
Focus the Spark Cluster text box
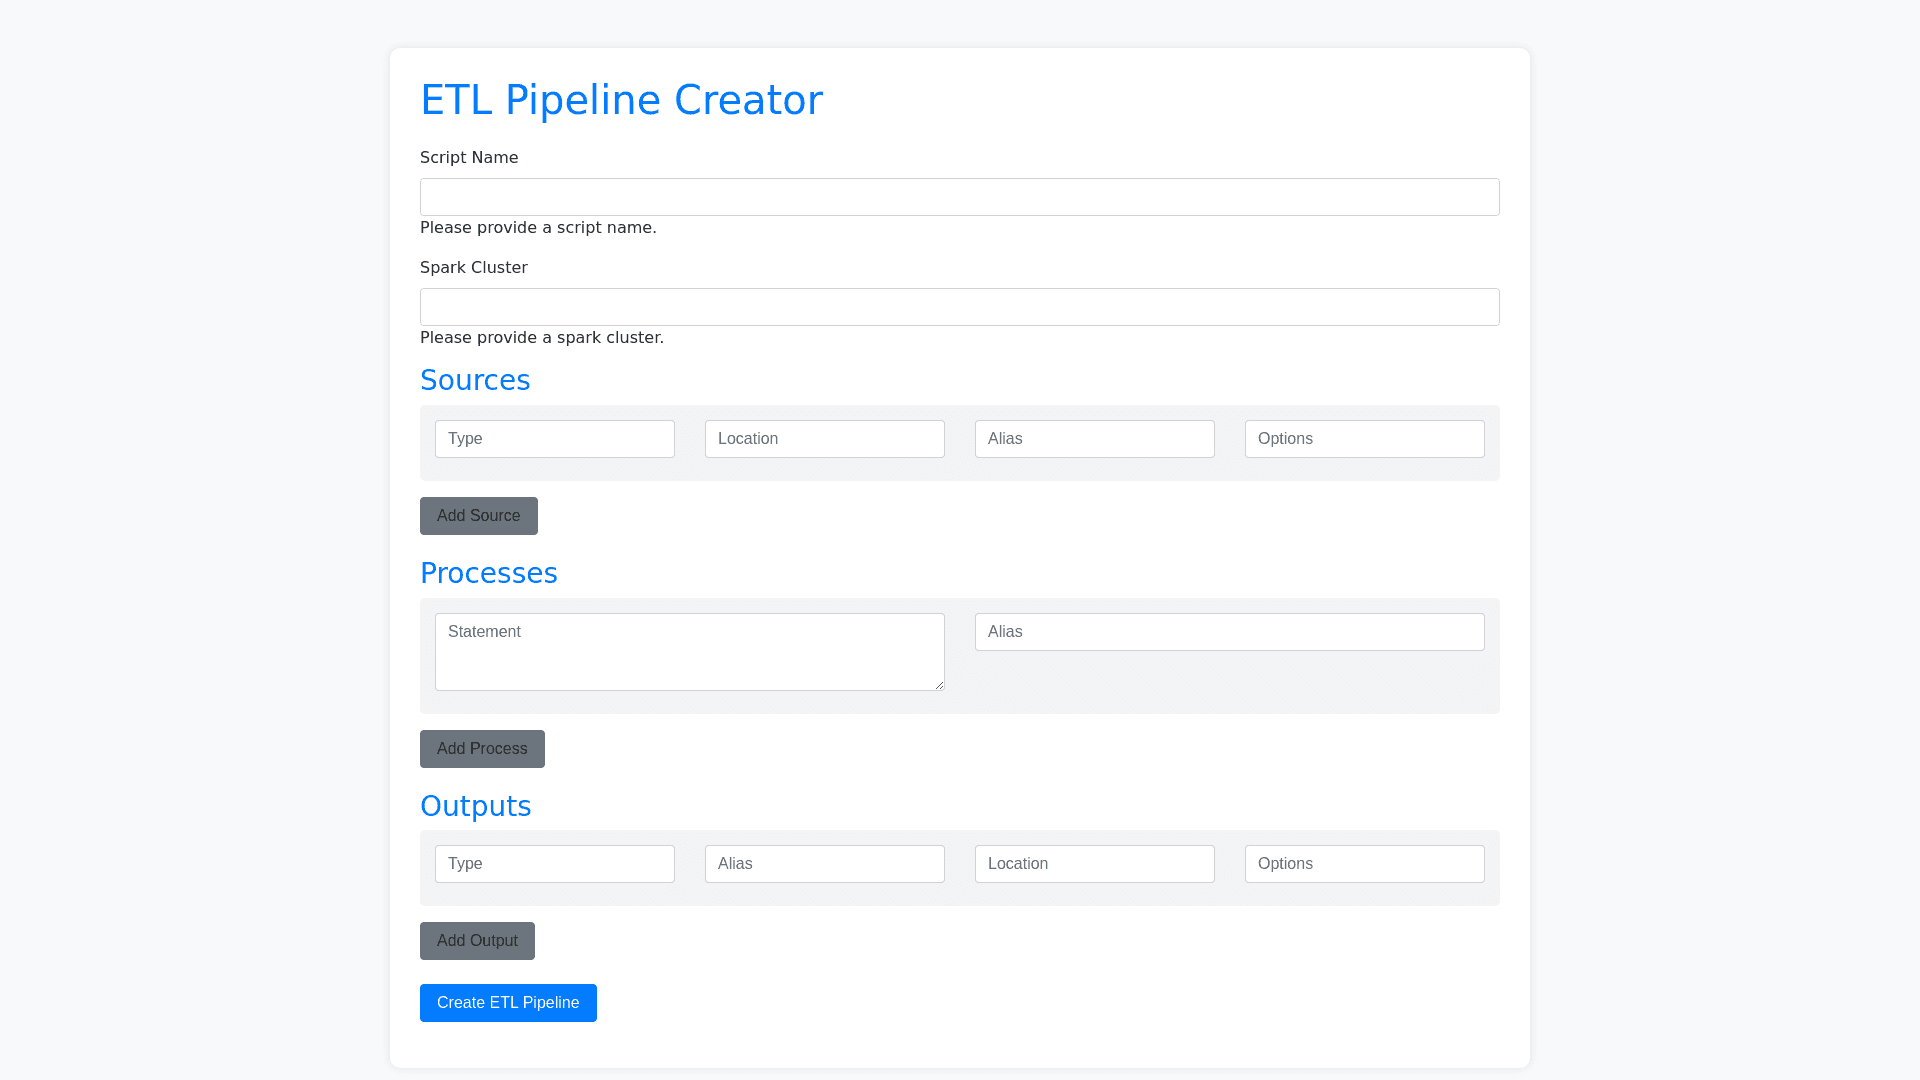point(959,307)
